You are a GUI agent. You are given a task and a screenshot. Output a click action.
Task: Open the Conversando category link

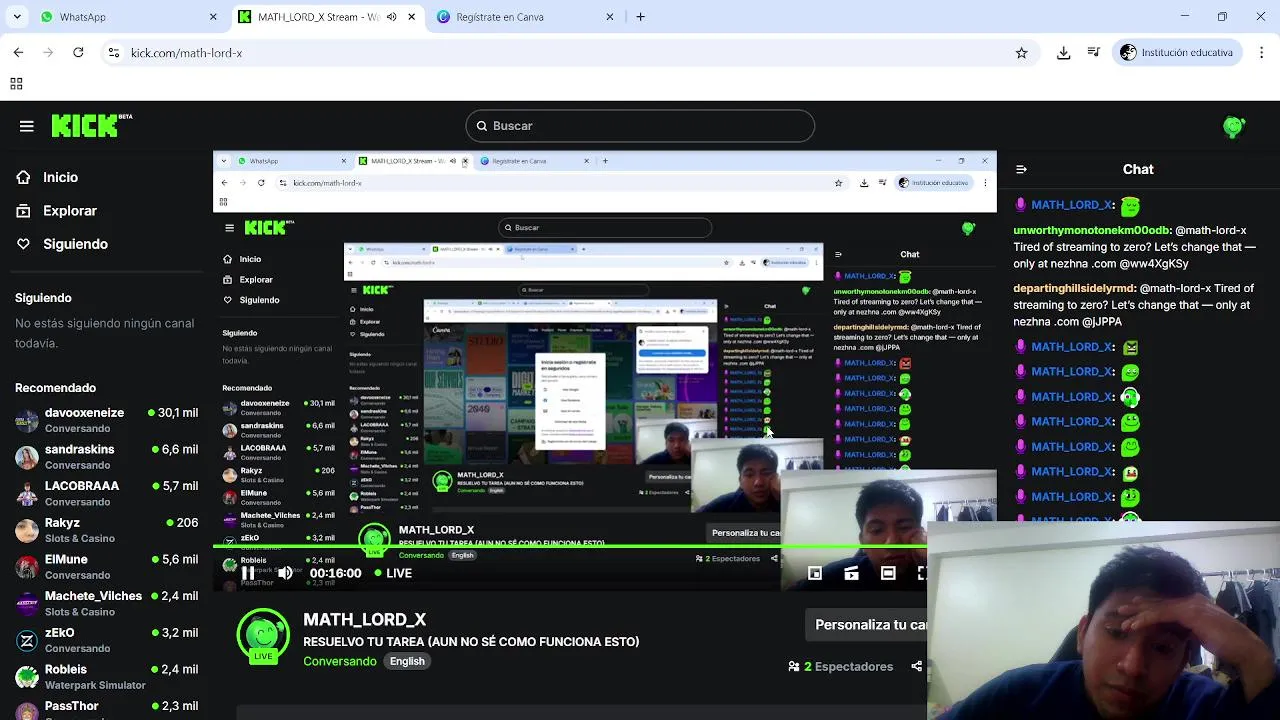pos(340,661)
